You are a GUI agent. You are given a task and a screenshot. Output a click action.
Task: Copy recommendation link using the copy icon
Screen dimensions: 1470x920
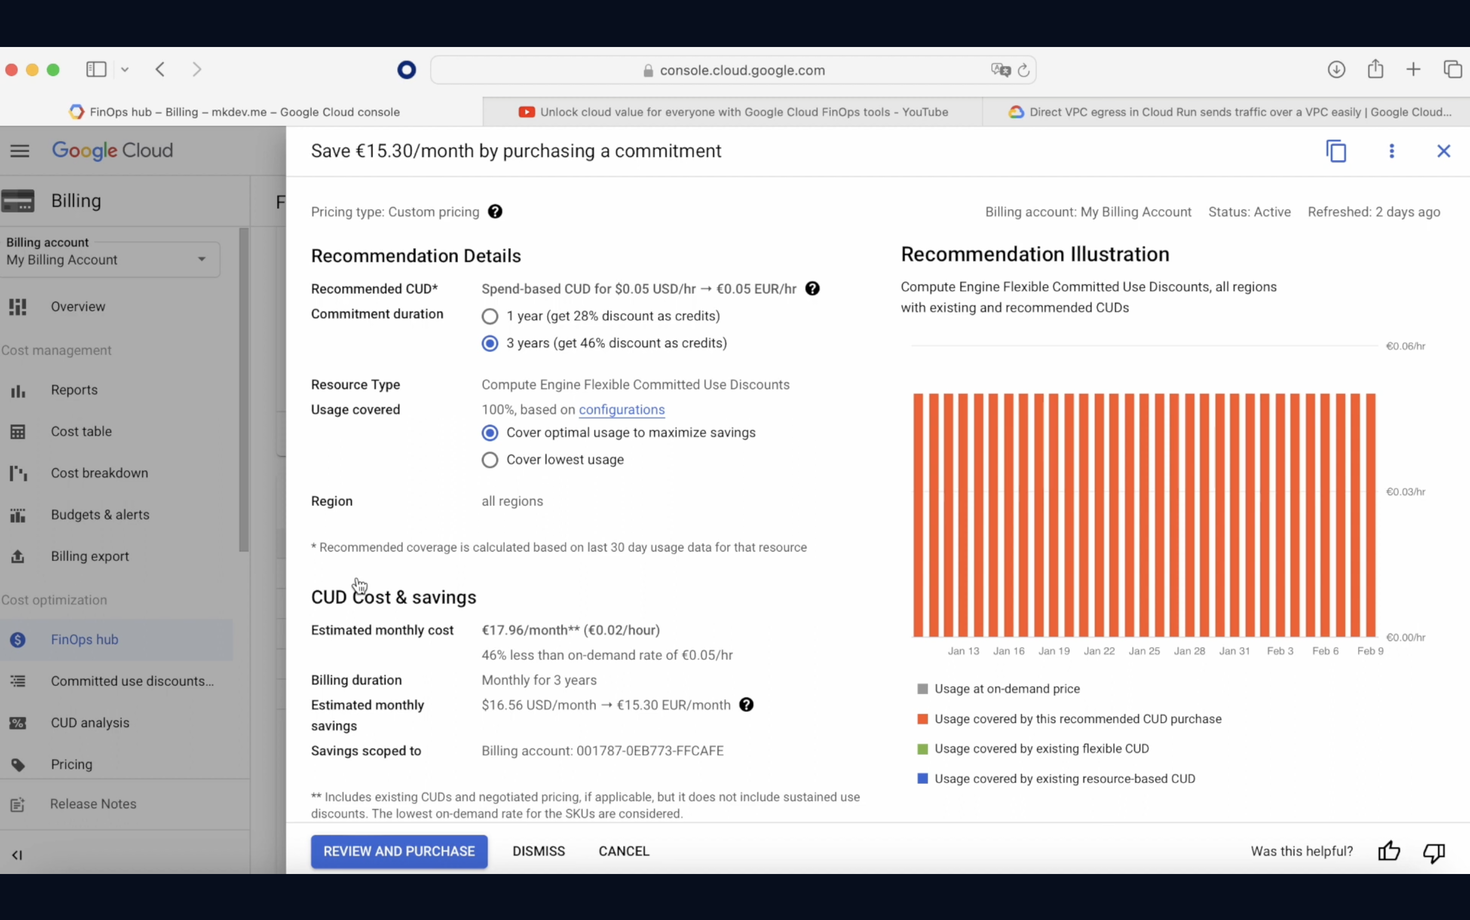point(1336,151)
